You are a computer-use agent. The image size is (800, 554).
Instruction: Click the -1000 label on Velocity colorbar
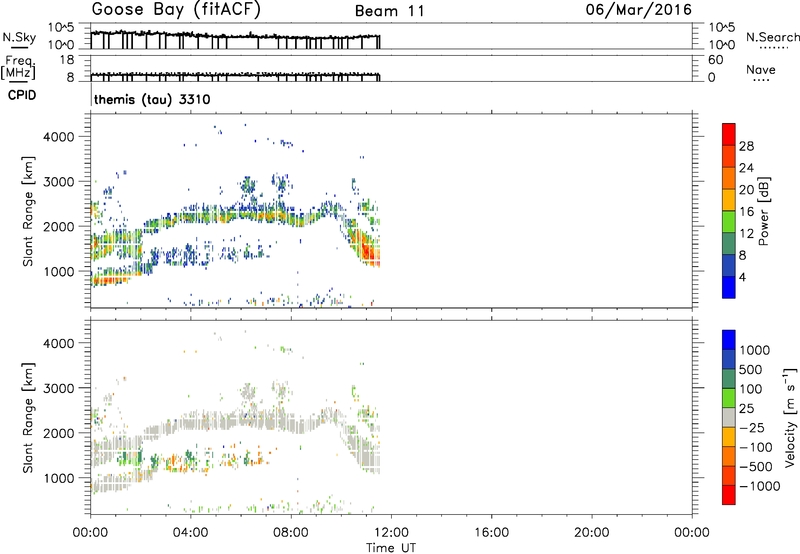tap(759, 486)
